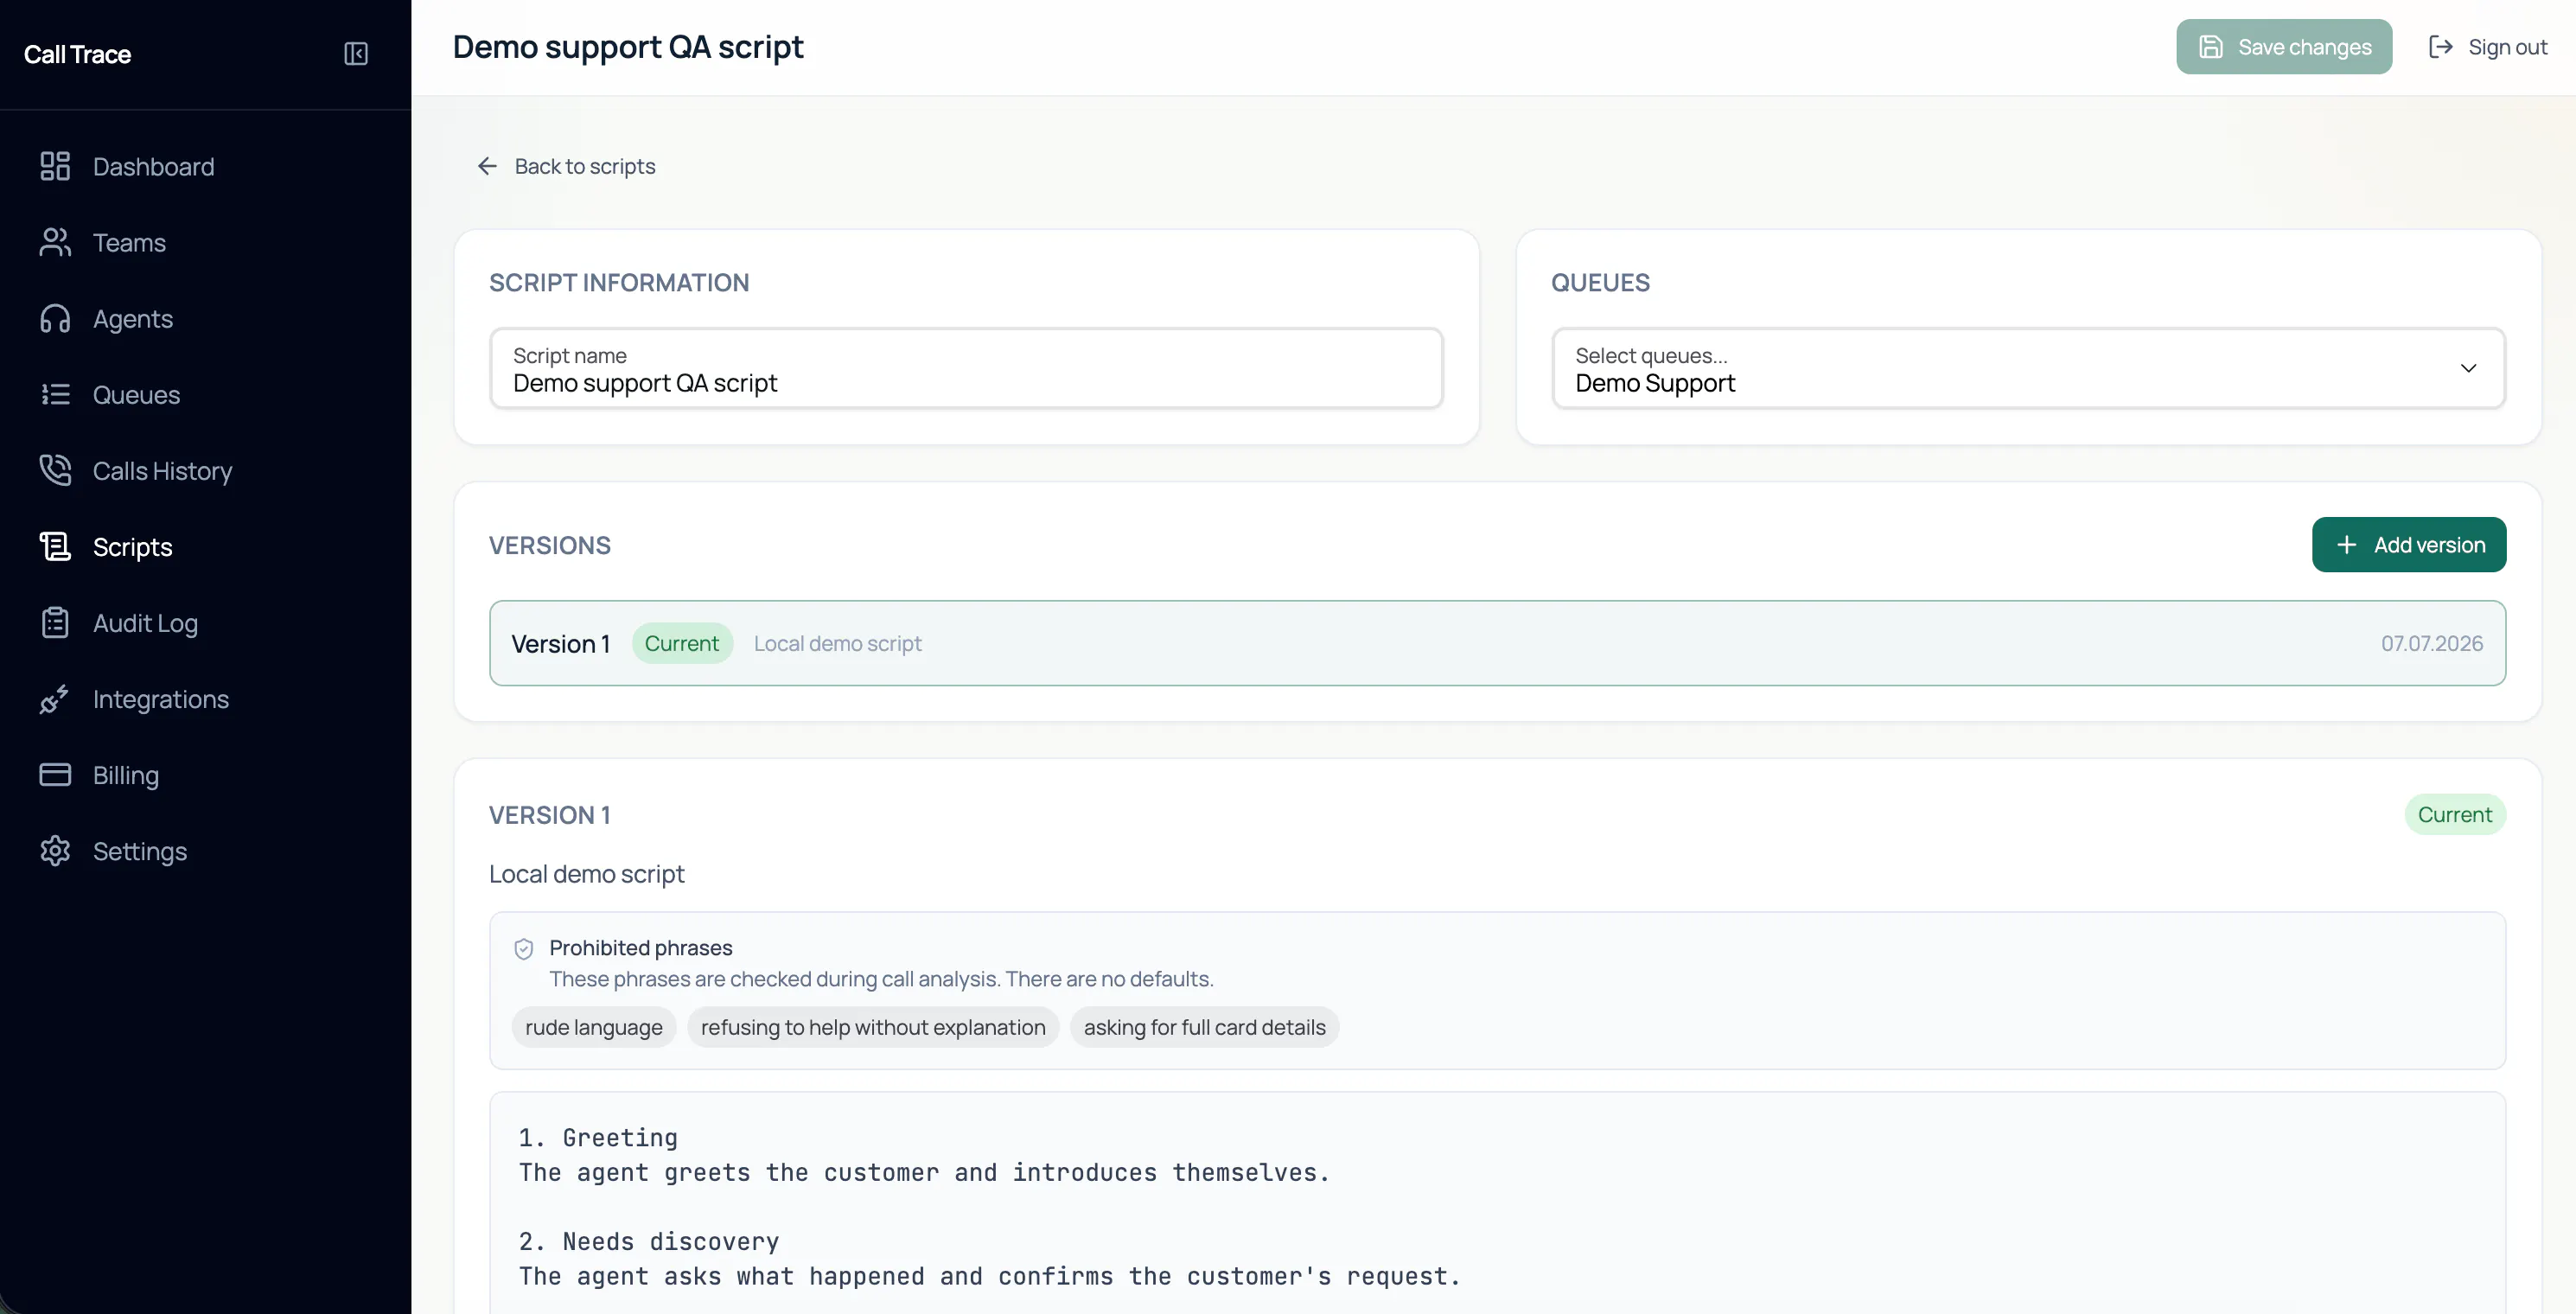Click the Billing card icon
Viewport: 2576px width, 1314px height.
click(55, 774)
